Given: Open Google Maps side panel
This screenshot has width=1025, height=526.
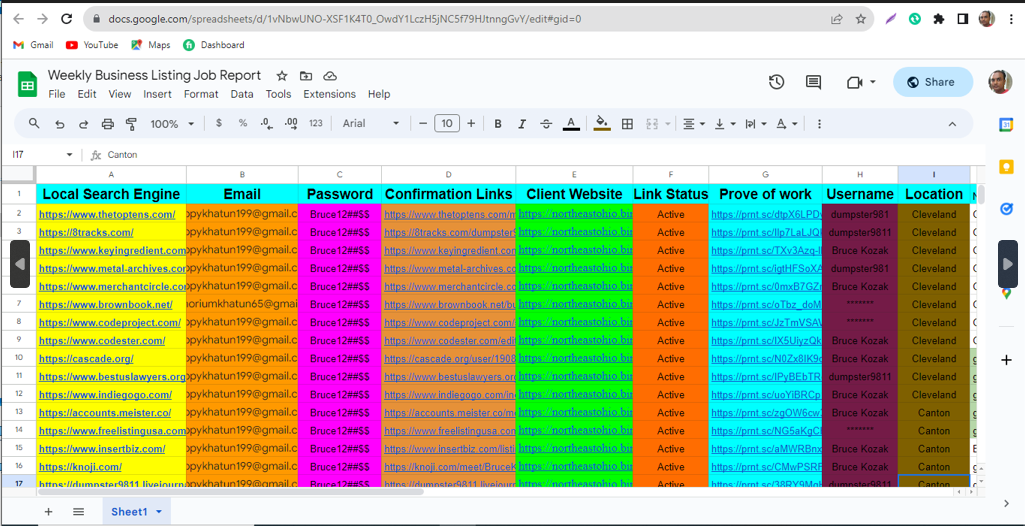Looking at the screenshot, I should click(1006, 294).
